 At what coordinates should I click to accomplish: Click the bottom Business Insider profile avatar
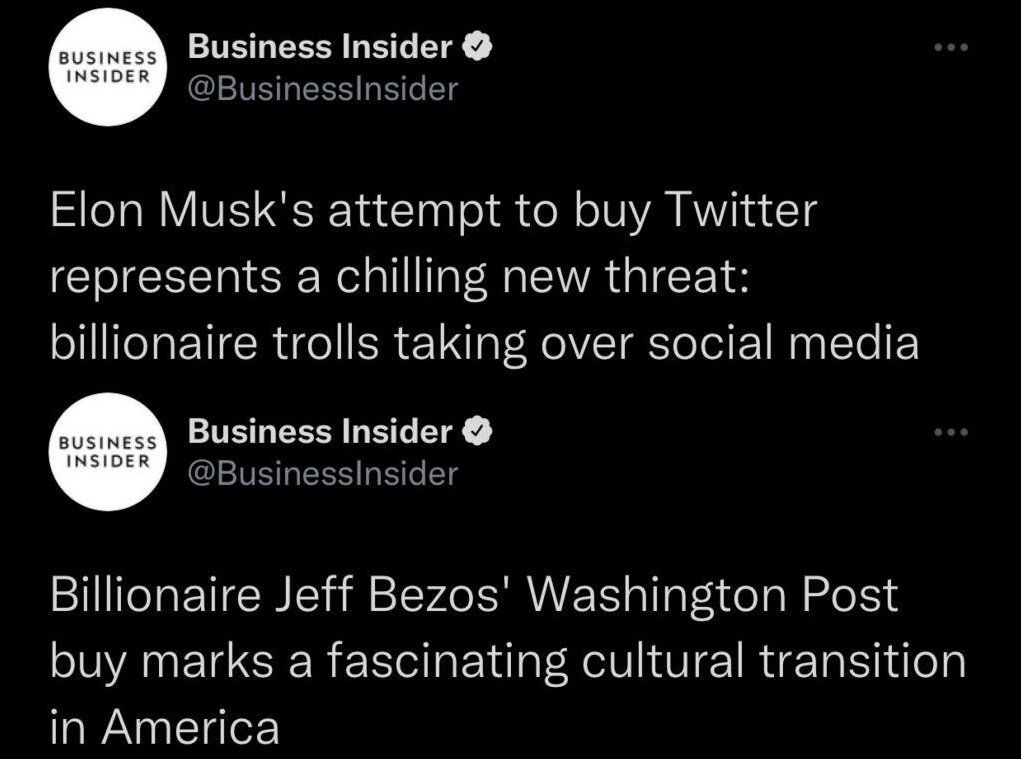pos(106,454)
